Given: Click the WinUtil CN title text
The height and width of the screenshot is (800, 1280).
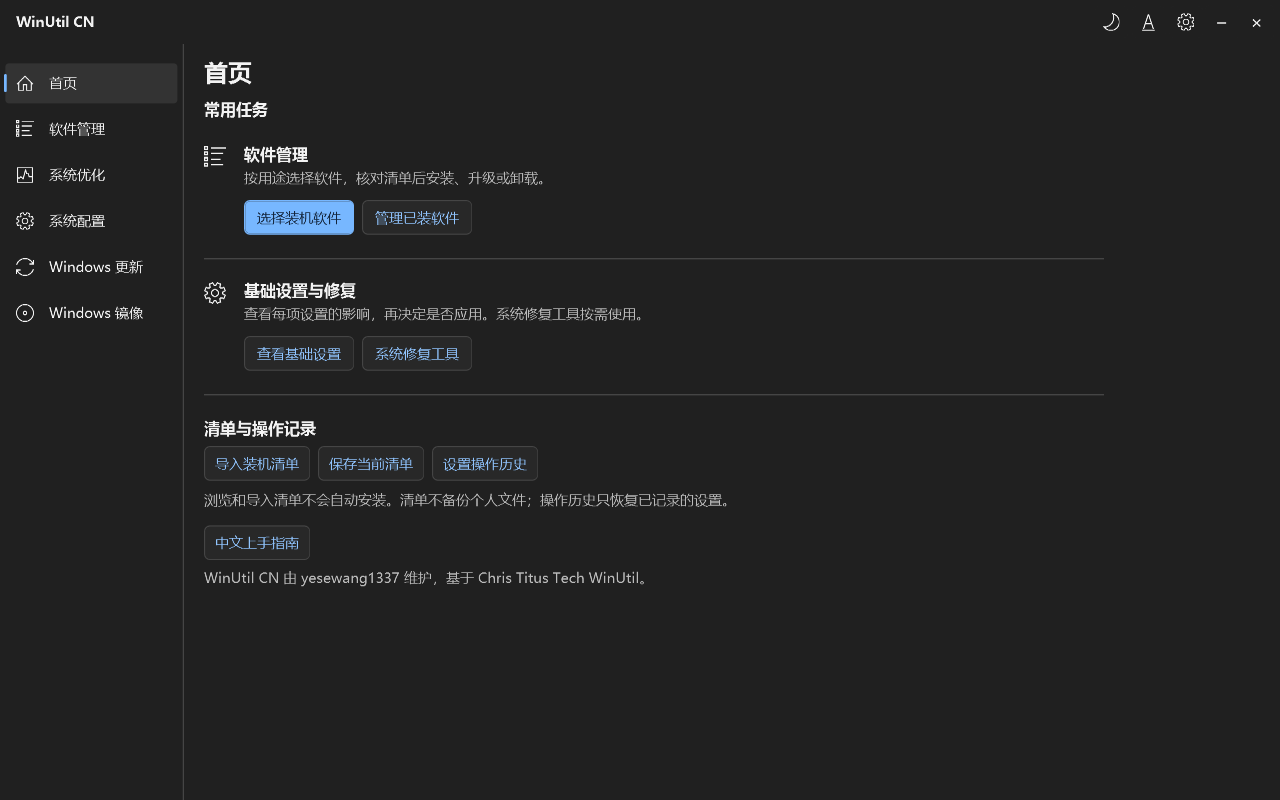Looking at the screenshot, I should point(55,22).
